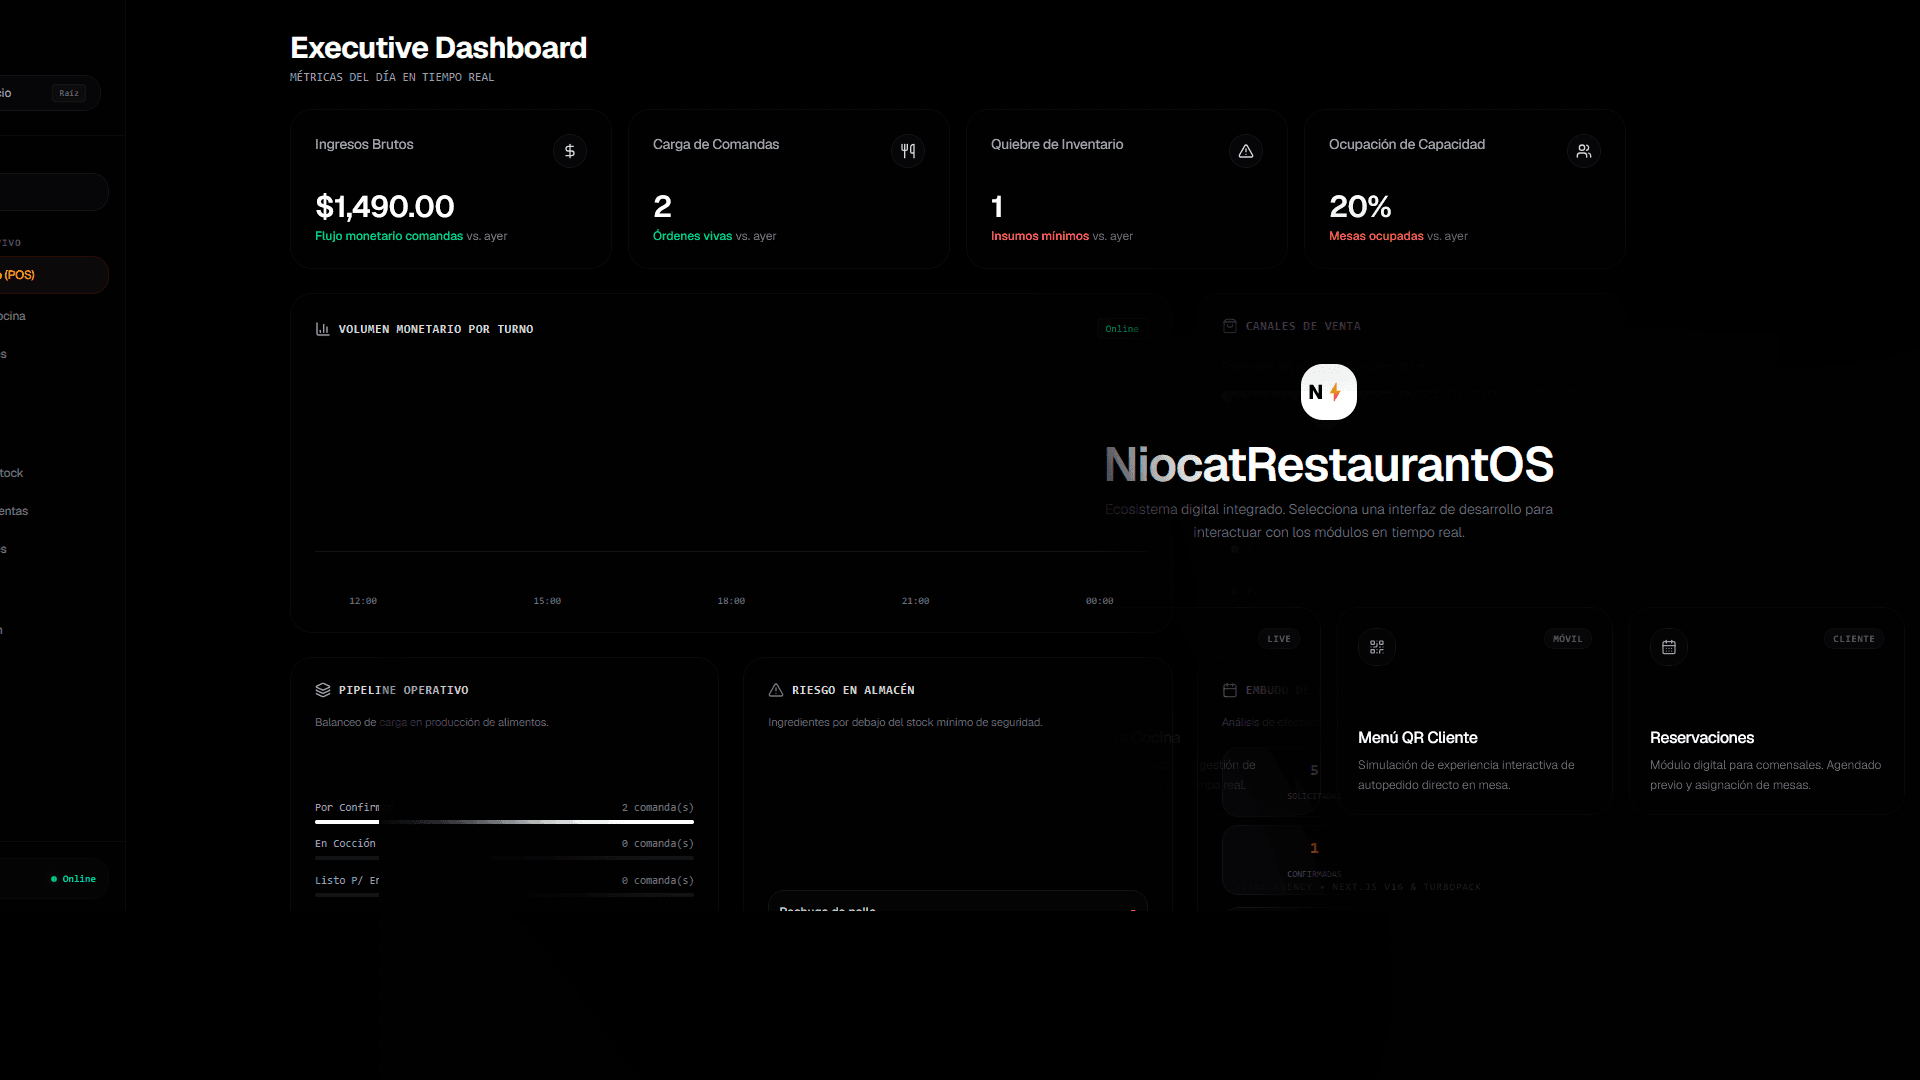Click the bar chart icon beside Volumen Monetario
This screenshot has width=1920, height=1080.
coord(322,329)
